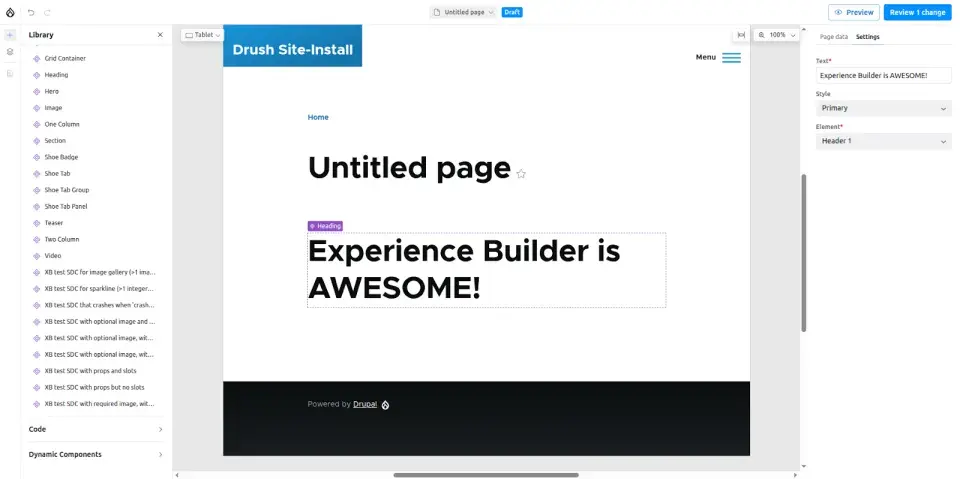Click the page document icon in top bar
Screen dimensions: 960x479
(x=437, y=12)
